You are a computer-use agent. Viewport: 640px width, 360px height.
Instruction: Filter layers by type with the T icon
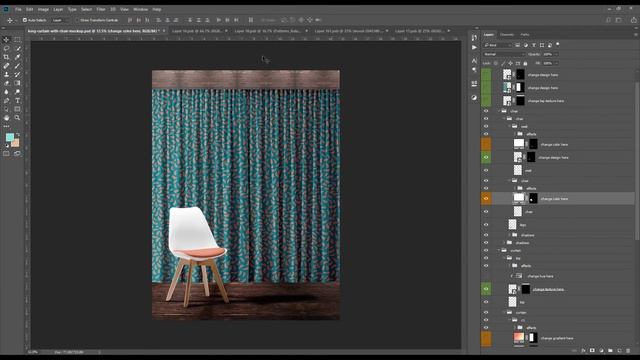(533, 45)
